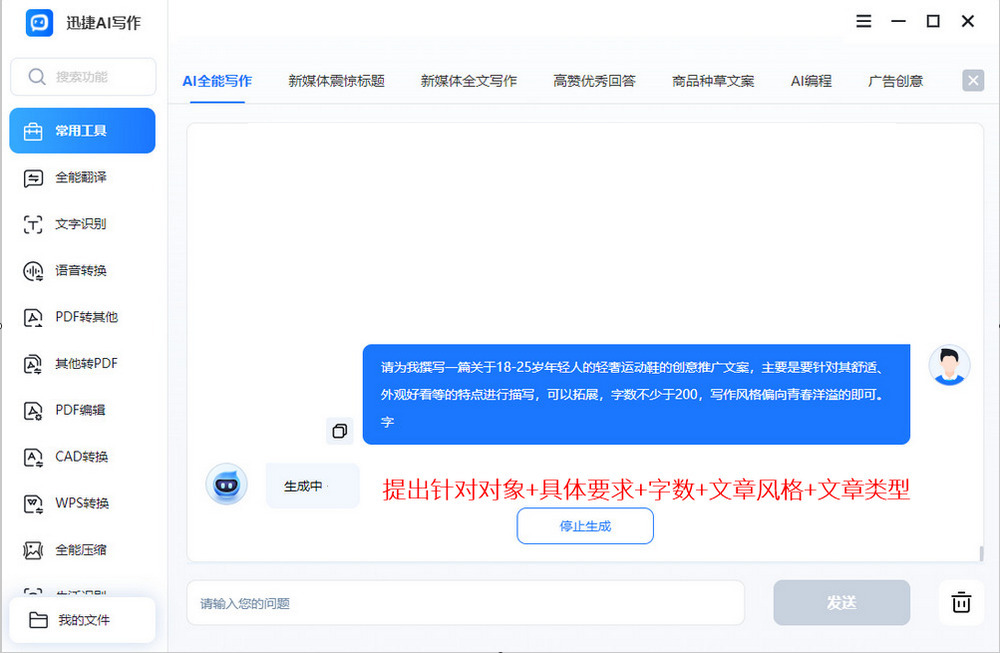Click the question input field at the bottom
The height and width of the screenshot is (653, 1000).
463,602
